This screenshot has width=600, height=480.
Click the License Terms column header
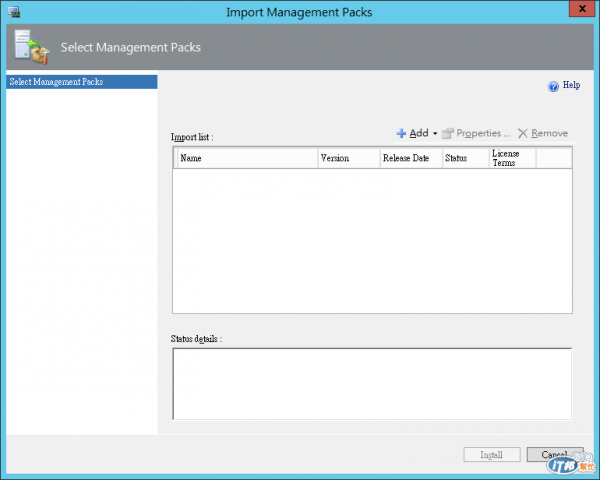pyautogui.click(x=512, y=158)
